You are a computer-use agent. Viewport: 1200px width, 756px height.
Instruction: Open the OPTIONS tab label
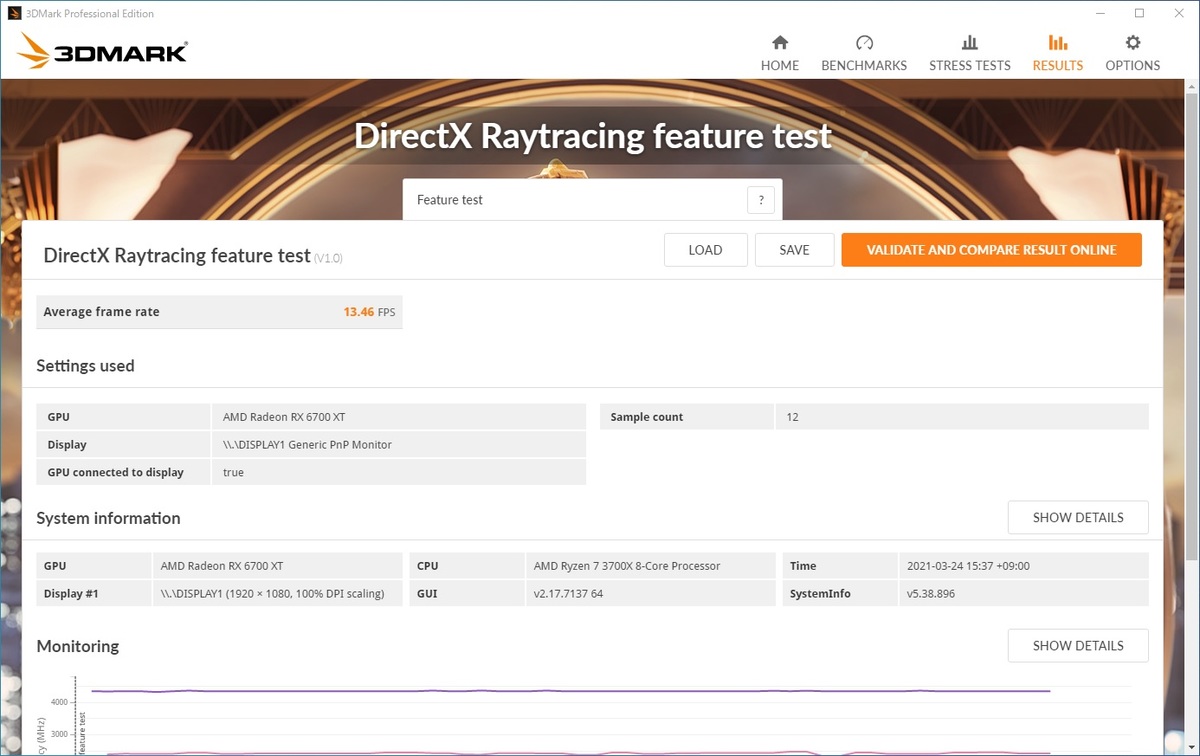(1133, 66)
